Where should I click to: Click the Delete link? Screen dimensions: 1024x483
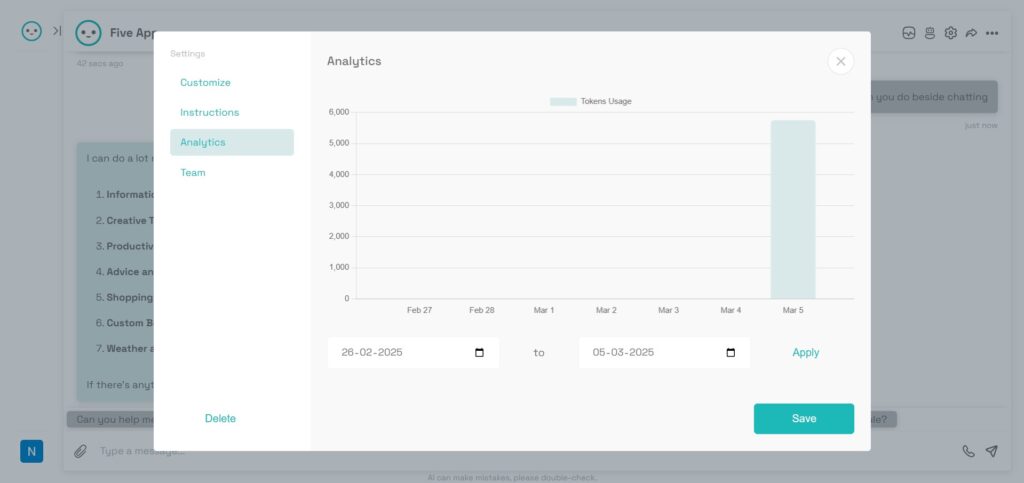point(220,418)
